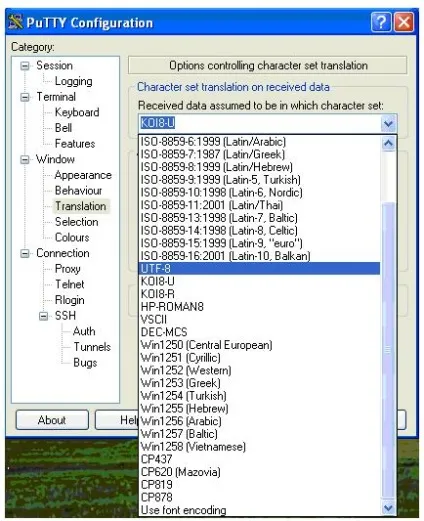The width and height of the screenshot is (424, 521).
Task: Go to the Tunnels SSH category
Action: click(92, 347)
